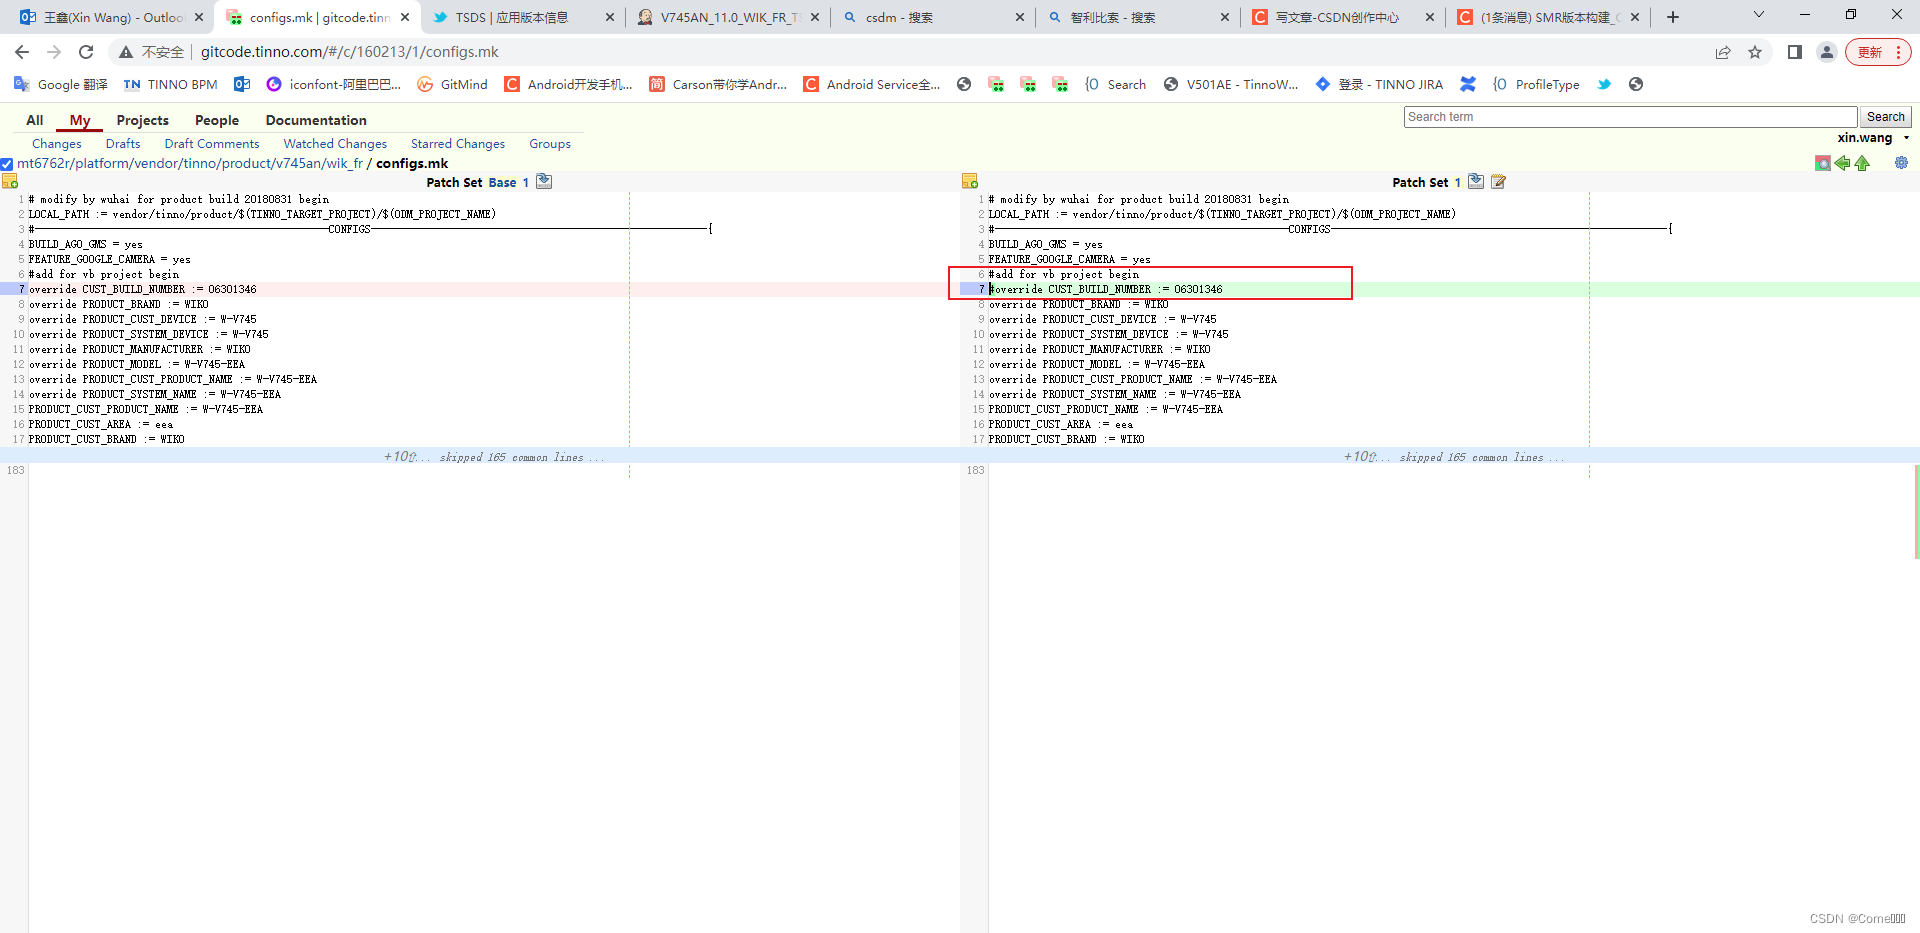Open the wik_fr project path link
1920x933 pixels.
click(190, 164)
